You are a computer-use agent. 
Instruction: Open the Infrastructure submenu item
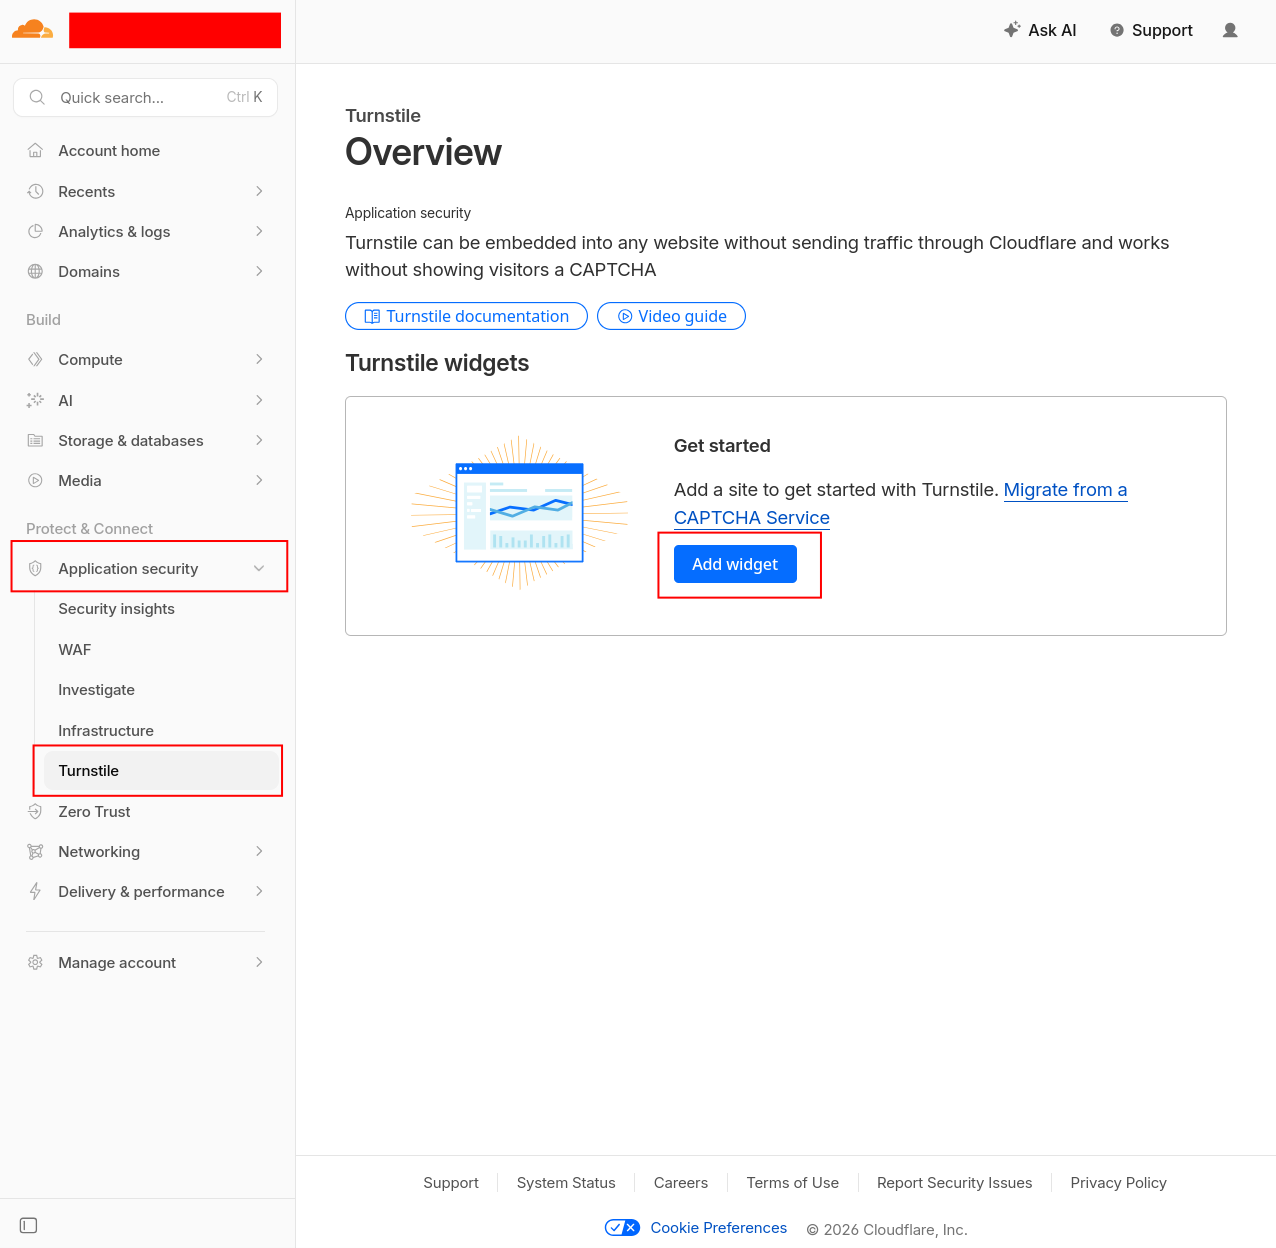point(106,730)
